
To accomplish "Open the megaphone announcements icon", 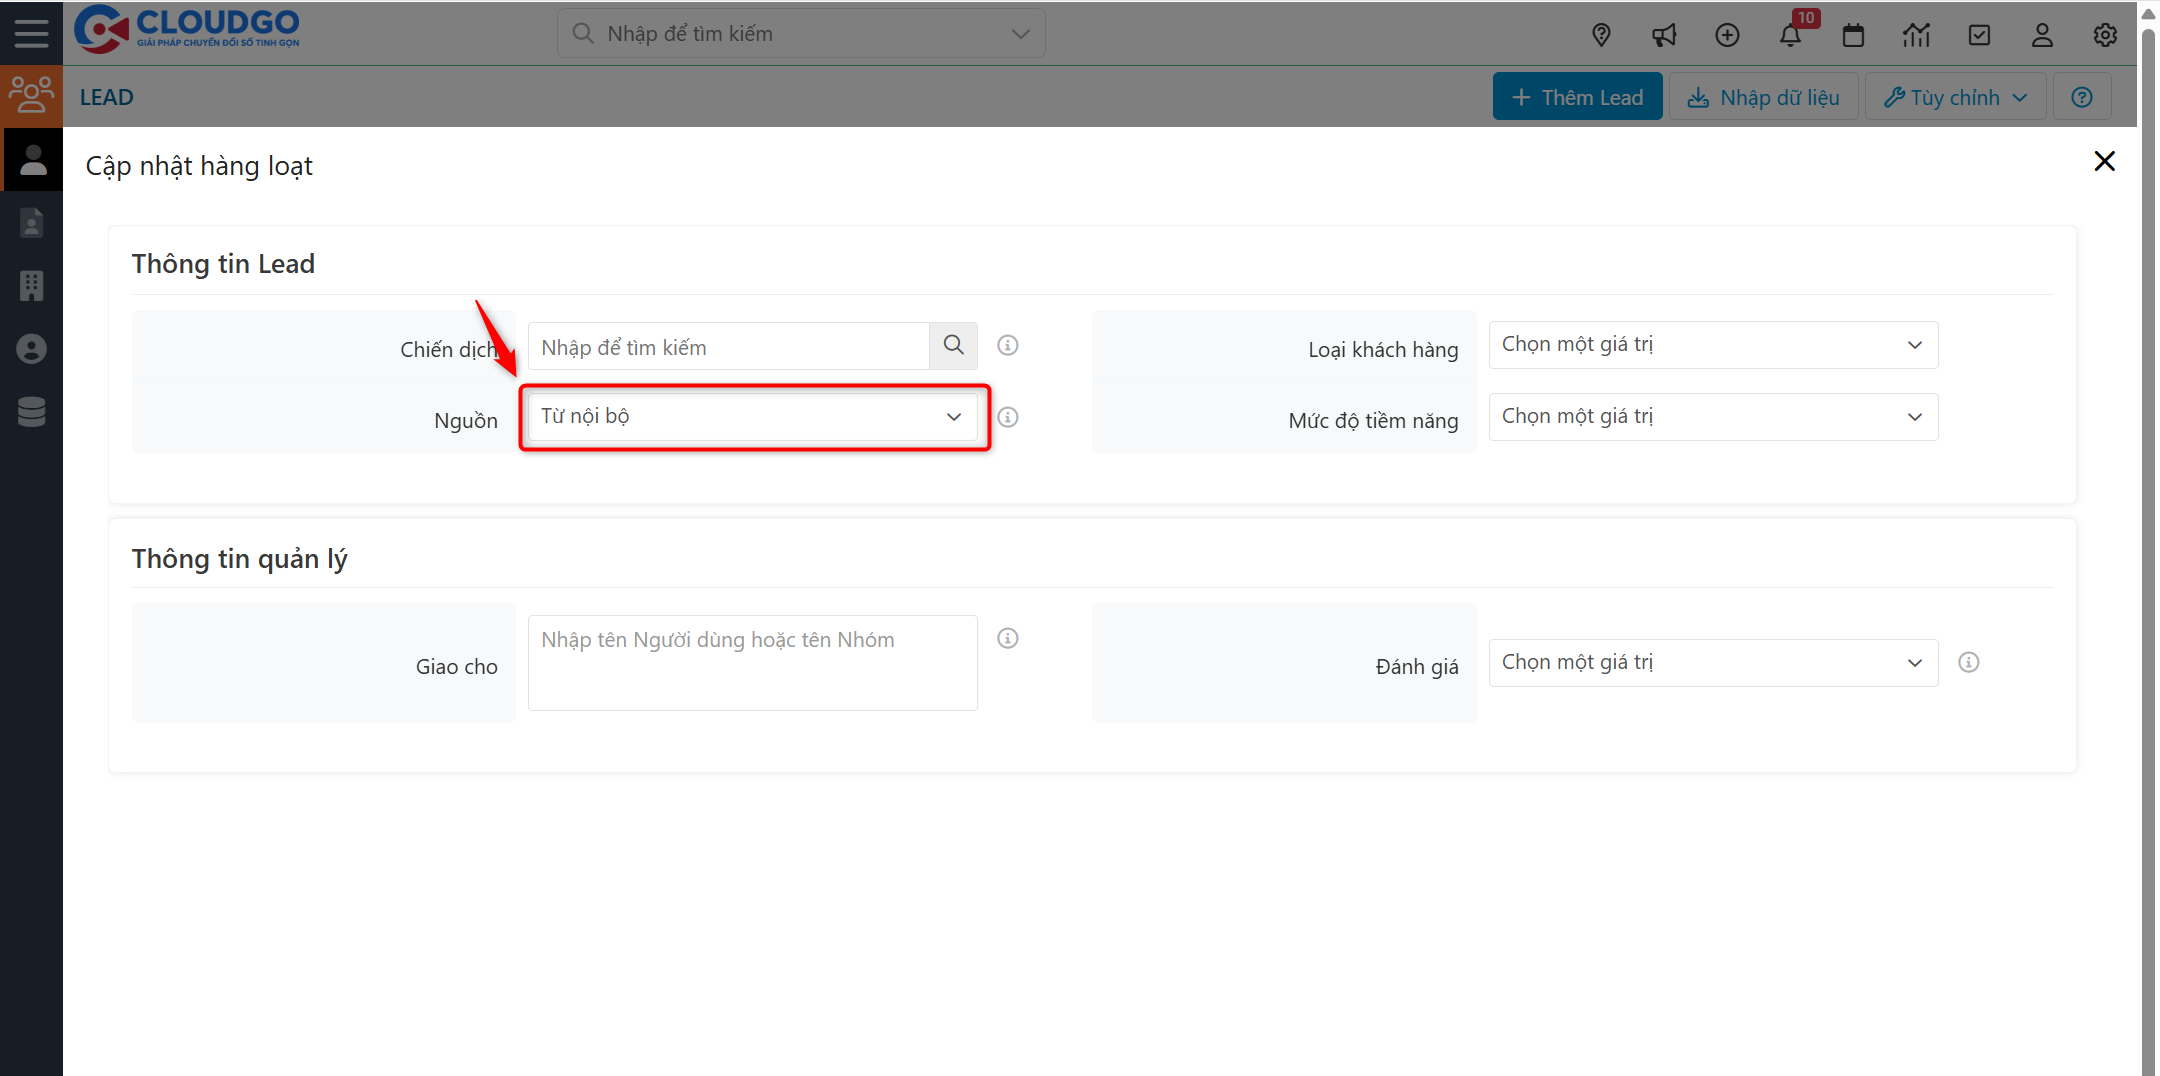I will [1664, 35].
